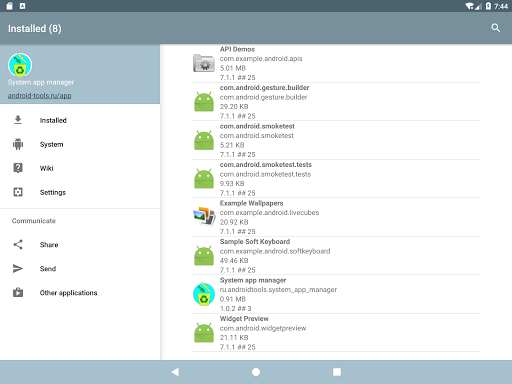
Task: Click the com.android.smoketest.tests android icon
Action: (x=204, y=178)
